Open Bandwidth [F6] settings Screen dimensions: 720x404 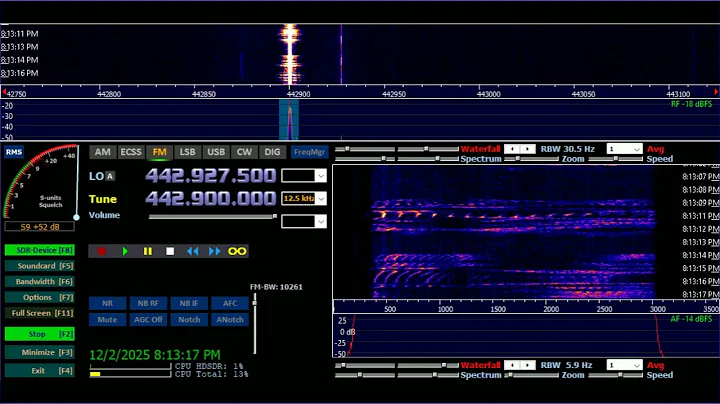pyautogui.click(x=39, y=281)
